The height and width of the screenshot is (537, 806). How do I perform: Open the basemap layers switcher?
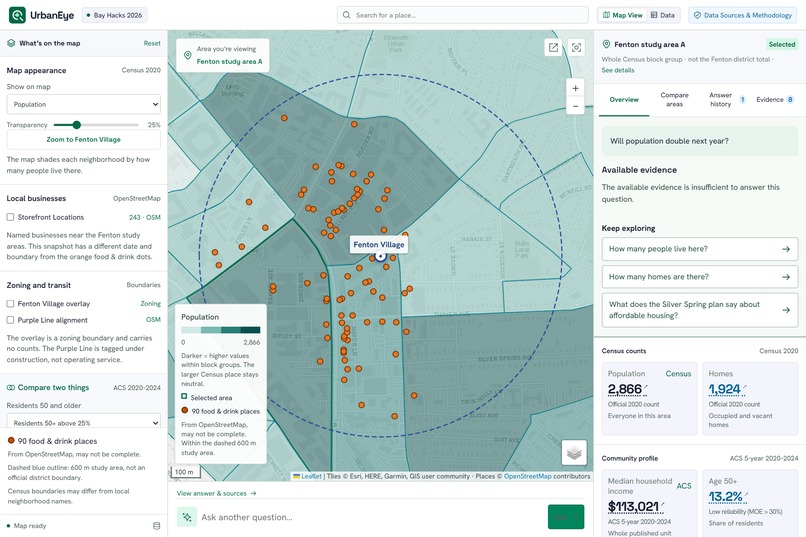click(x=574, y=453)
